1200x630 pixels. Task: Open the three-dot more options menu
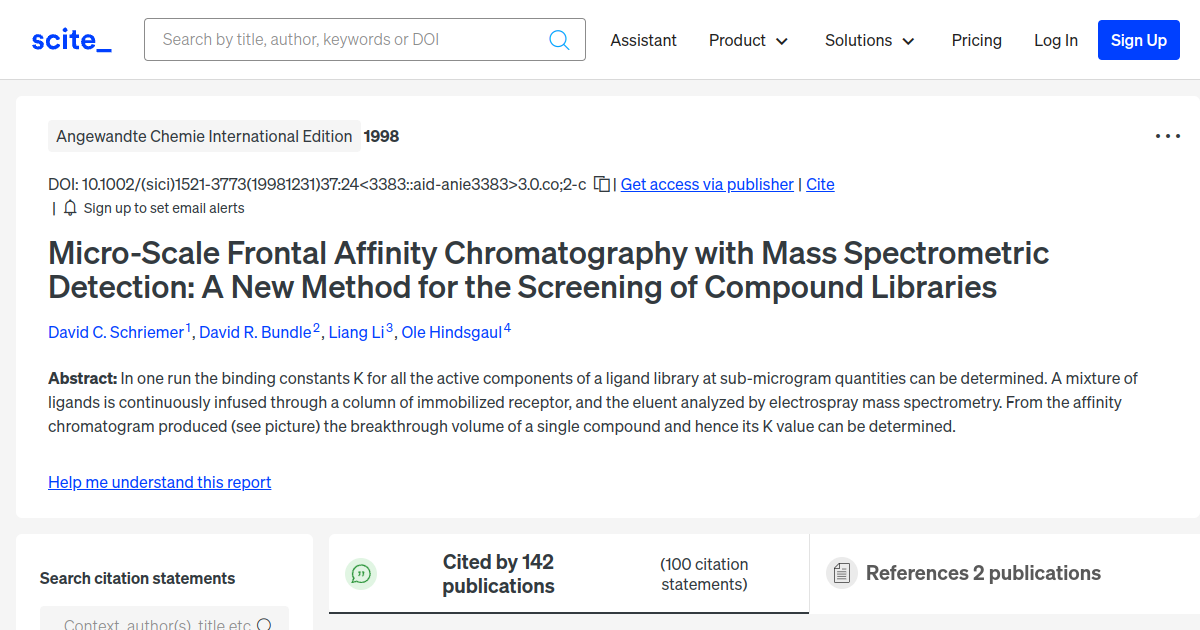click(1167, 137)
